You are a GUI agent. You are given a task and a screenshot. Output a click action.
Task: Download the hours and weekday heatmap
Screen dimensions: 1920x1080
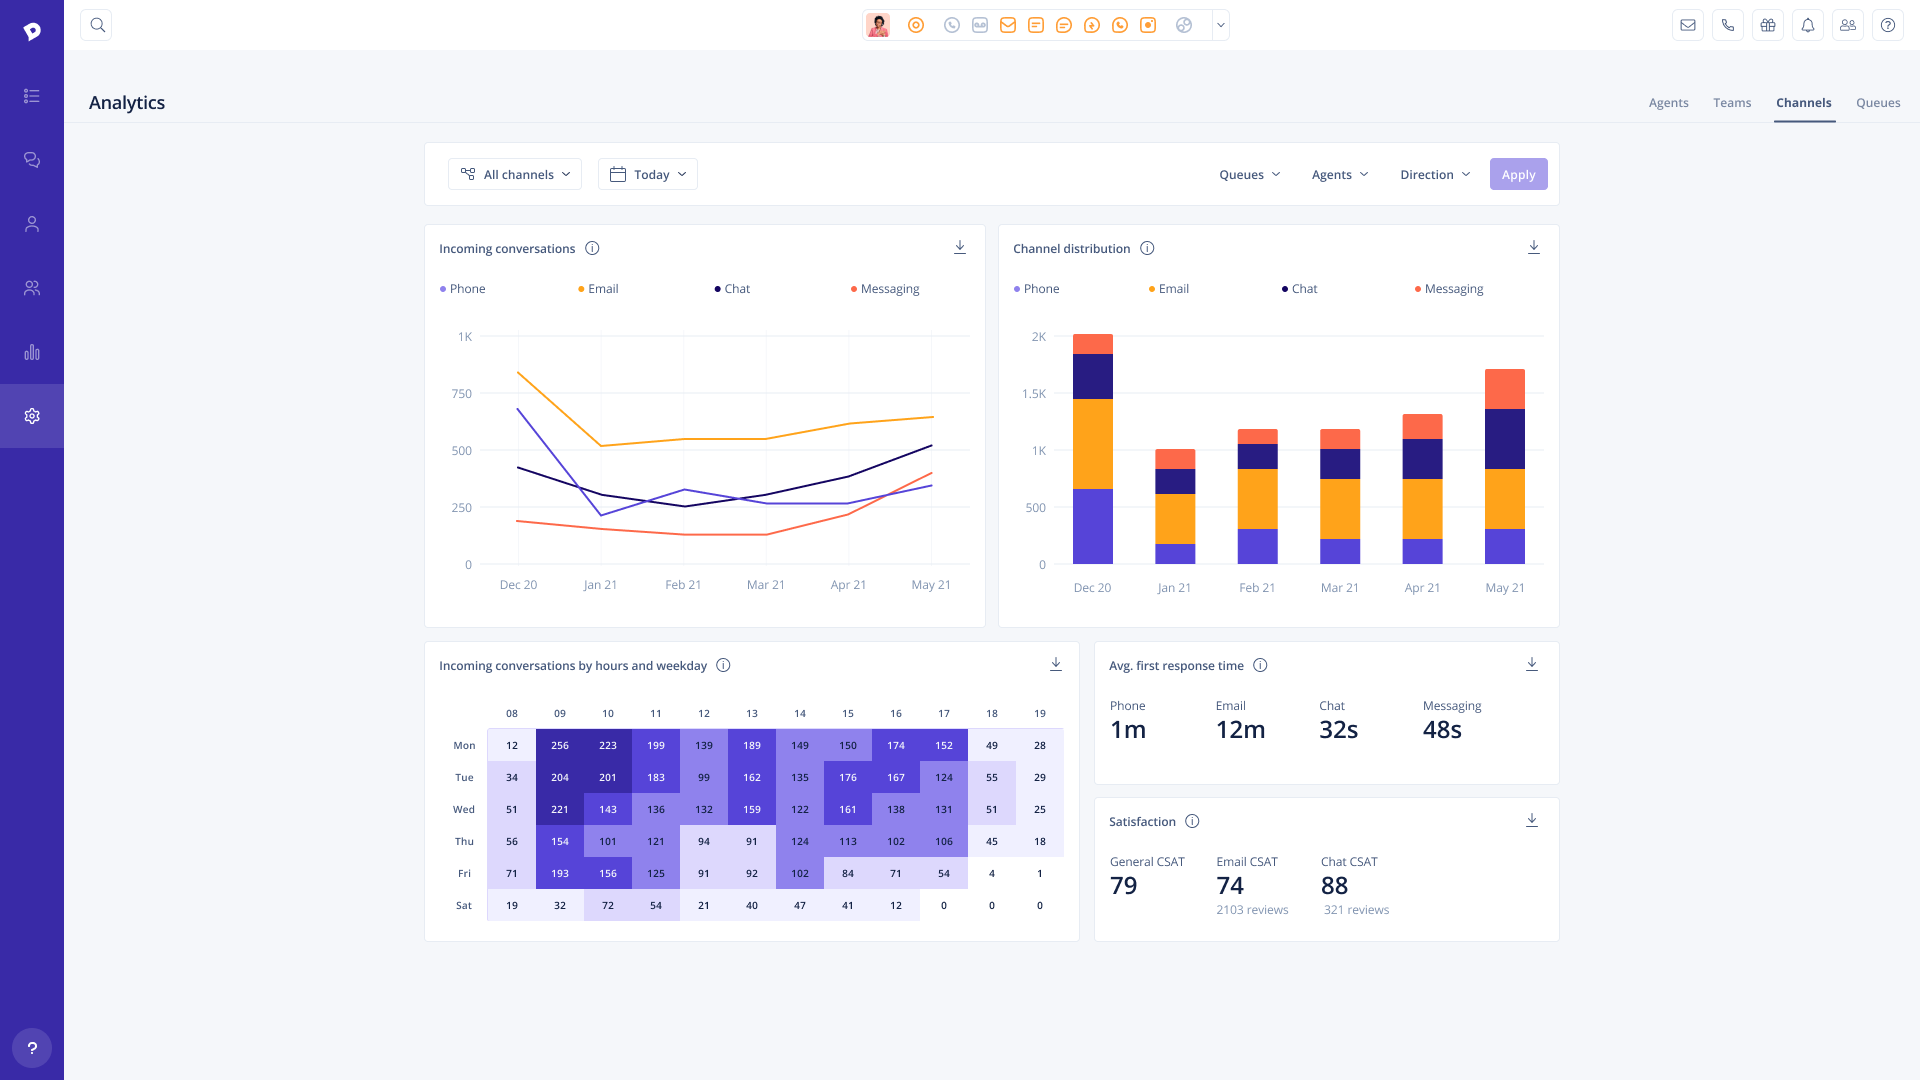[x=1056, y=664]
